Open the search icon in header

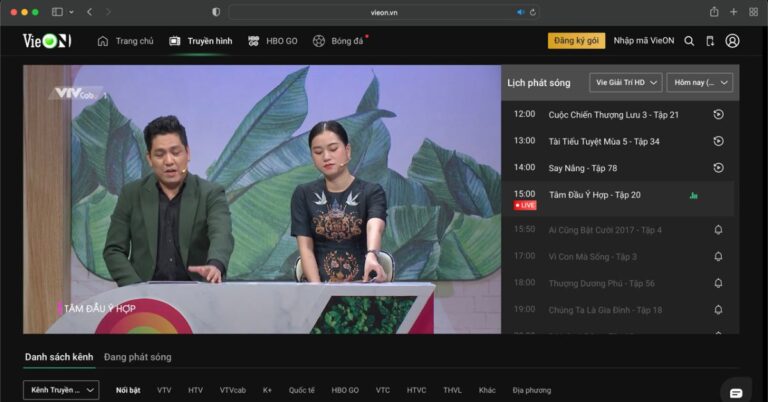pyautogui.click(x=689, y=41)
